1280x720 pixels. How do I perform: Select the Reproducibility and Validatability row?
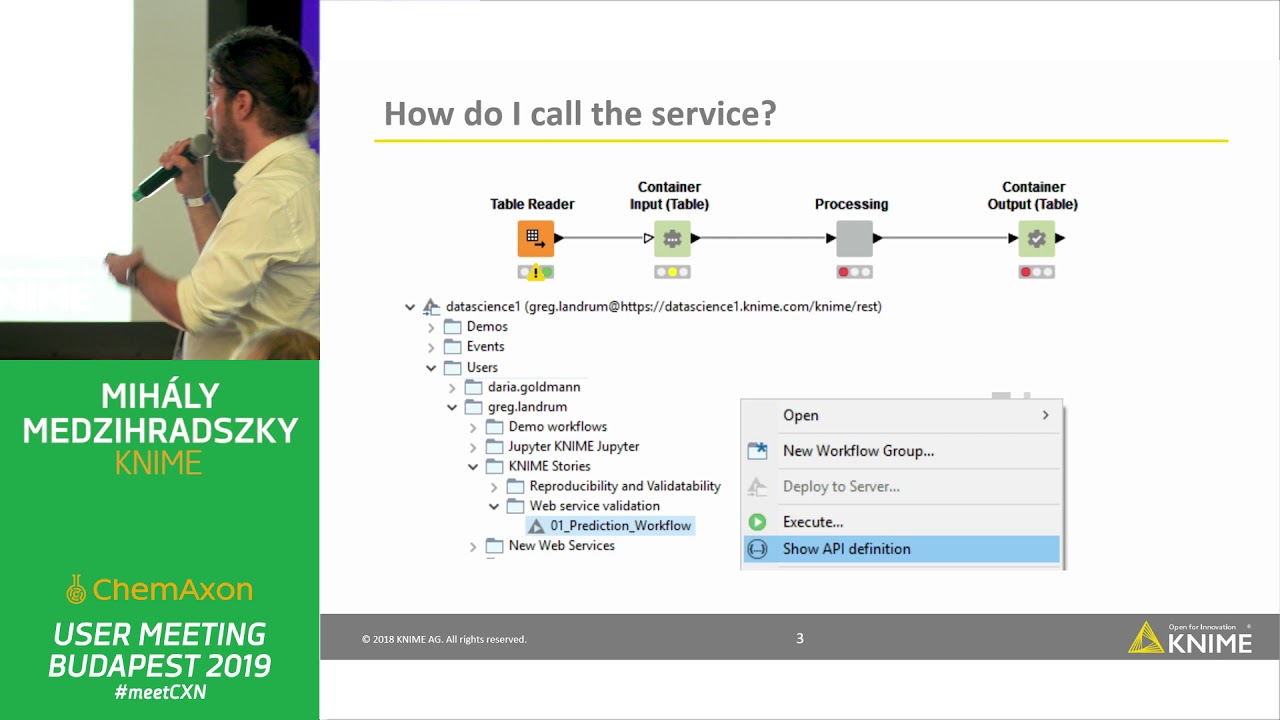coord(625,486)
